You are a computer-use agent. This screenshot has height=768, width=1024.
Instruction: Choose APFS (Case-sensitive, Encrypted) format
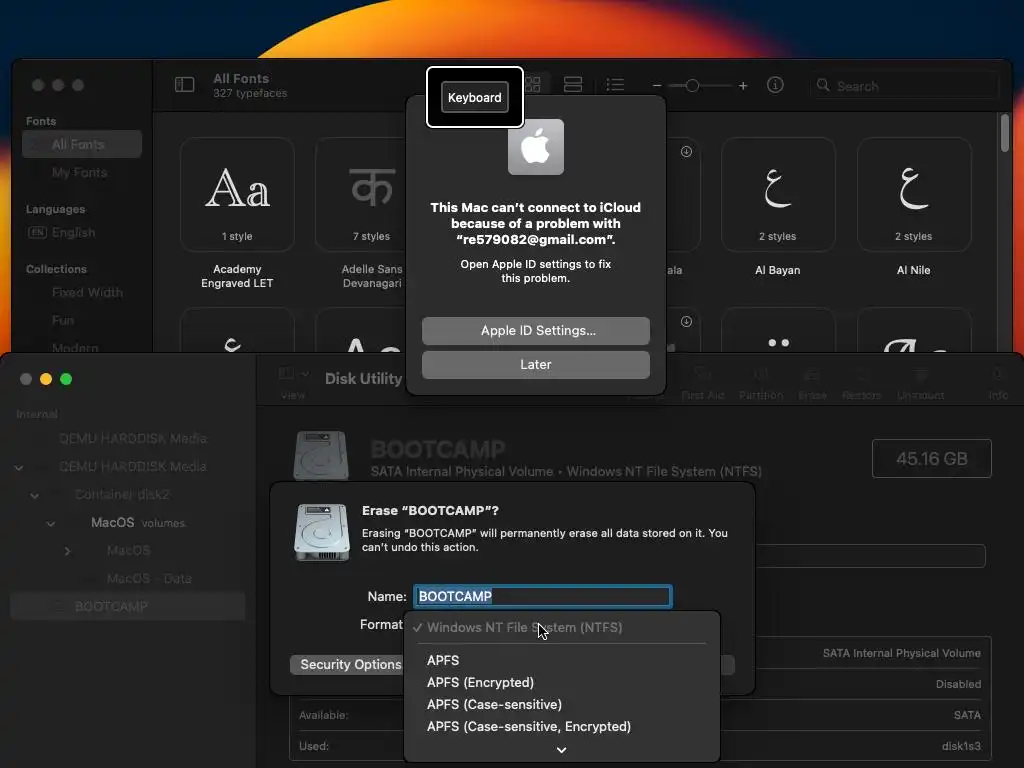point(562,727)
